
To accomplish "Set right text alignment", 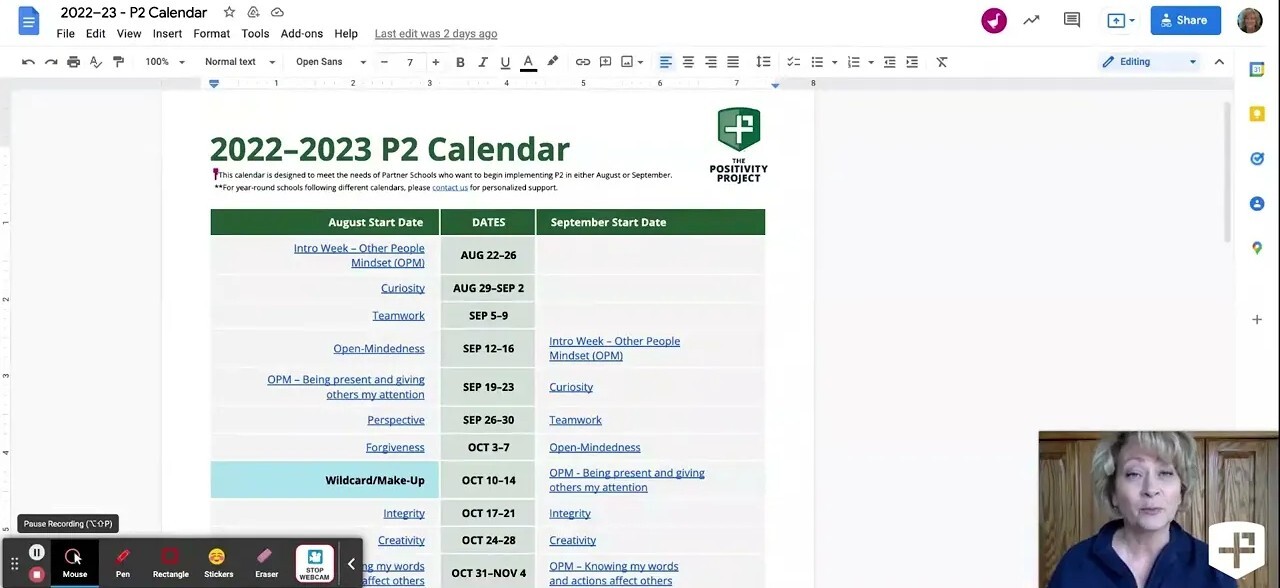I will point(710,62).
